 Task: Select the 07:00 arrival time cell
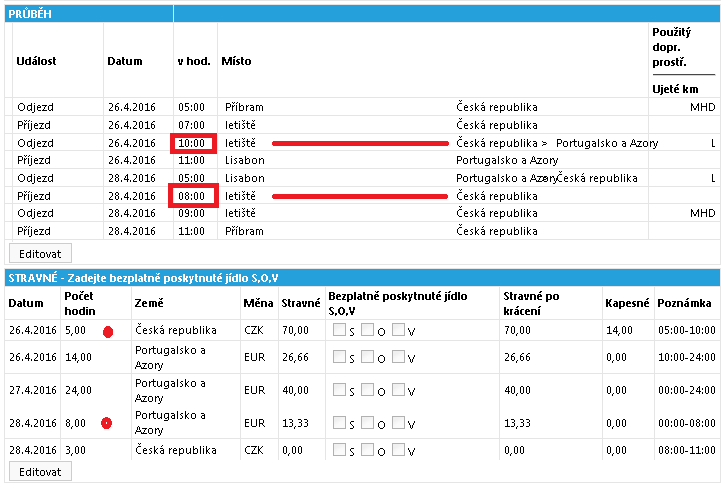click(191, 125)
